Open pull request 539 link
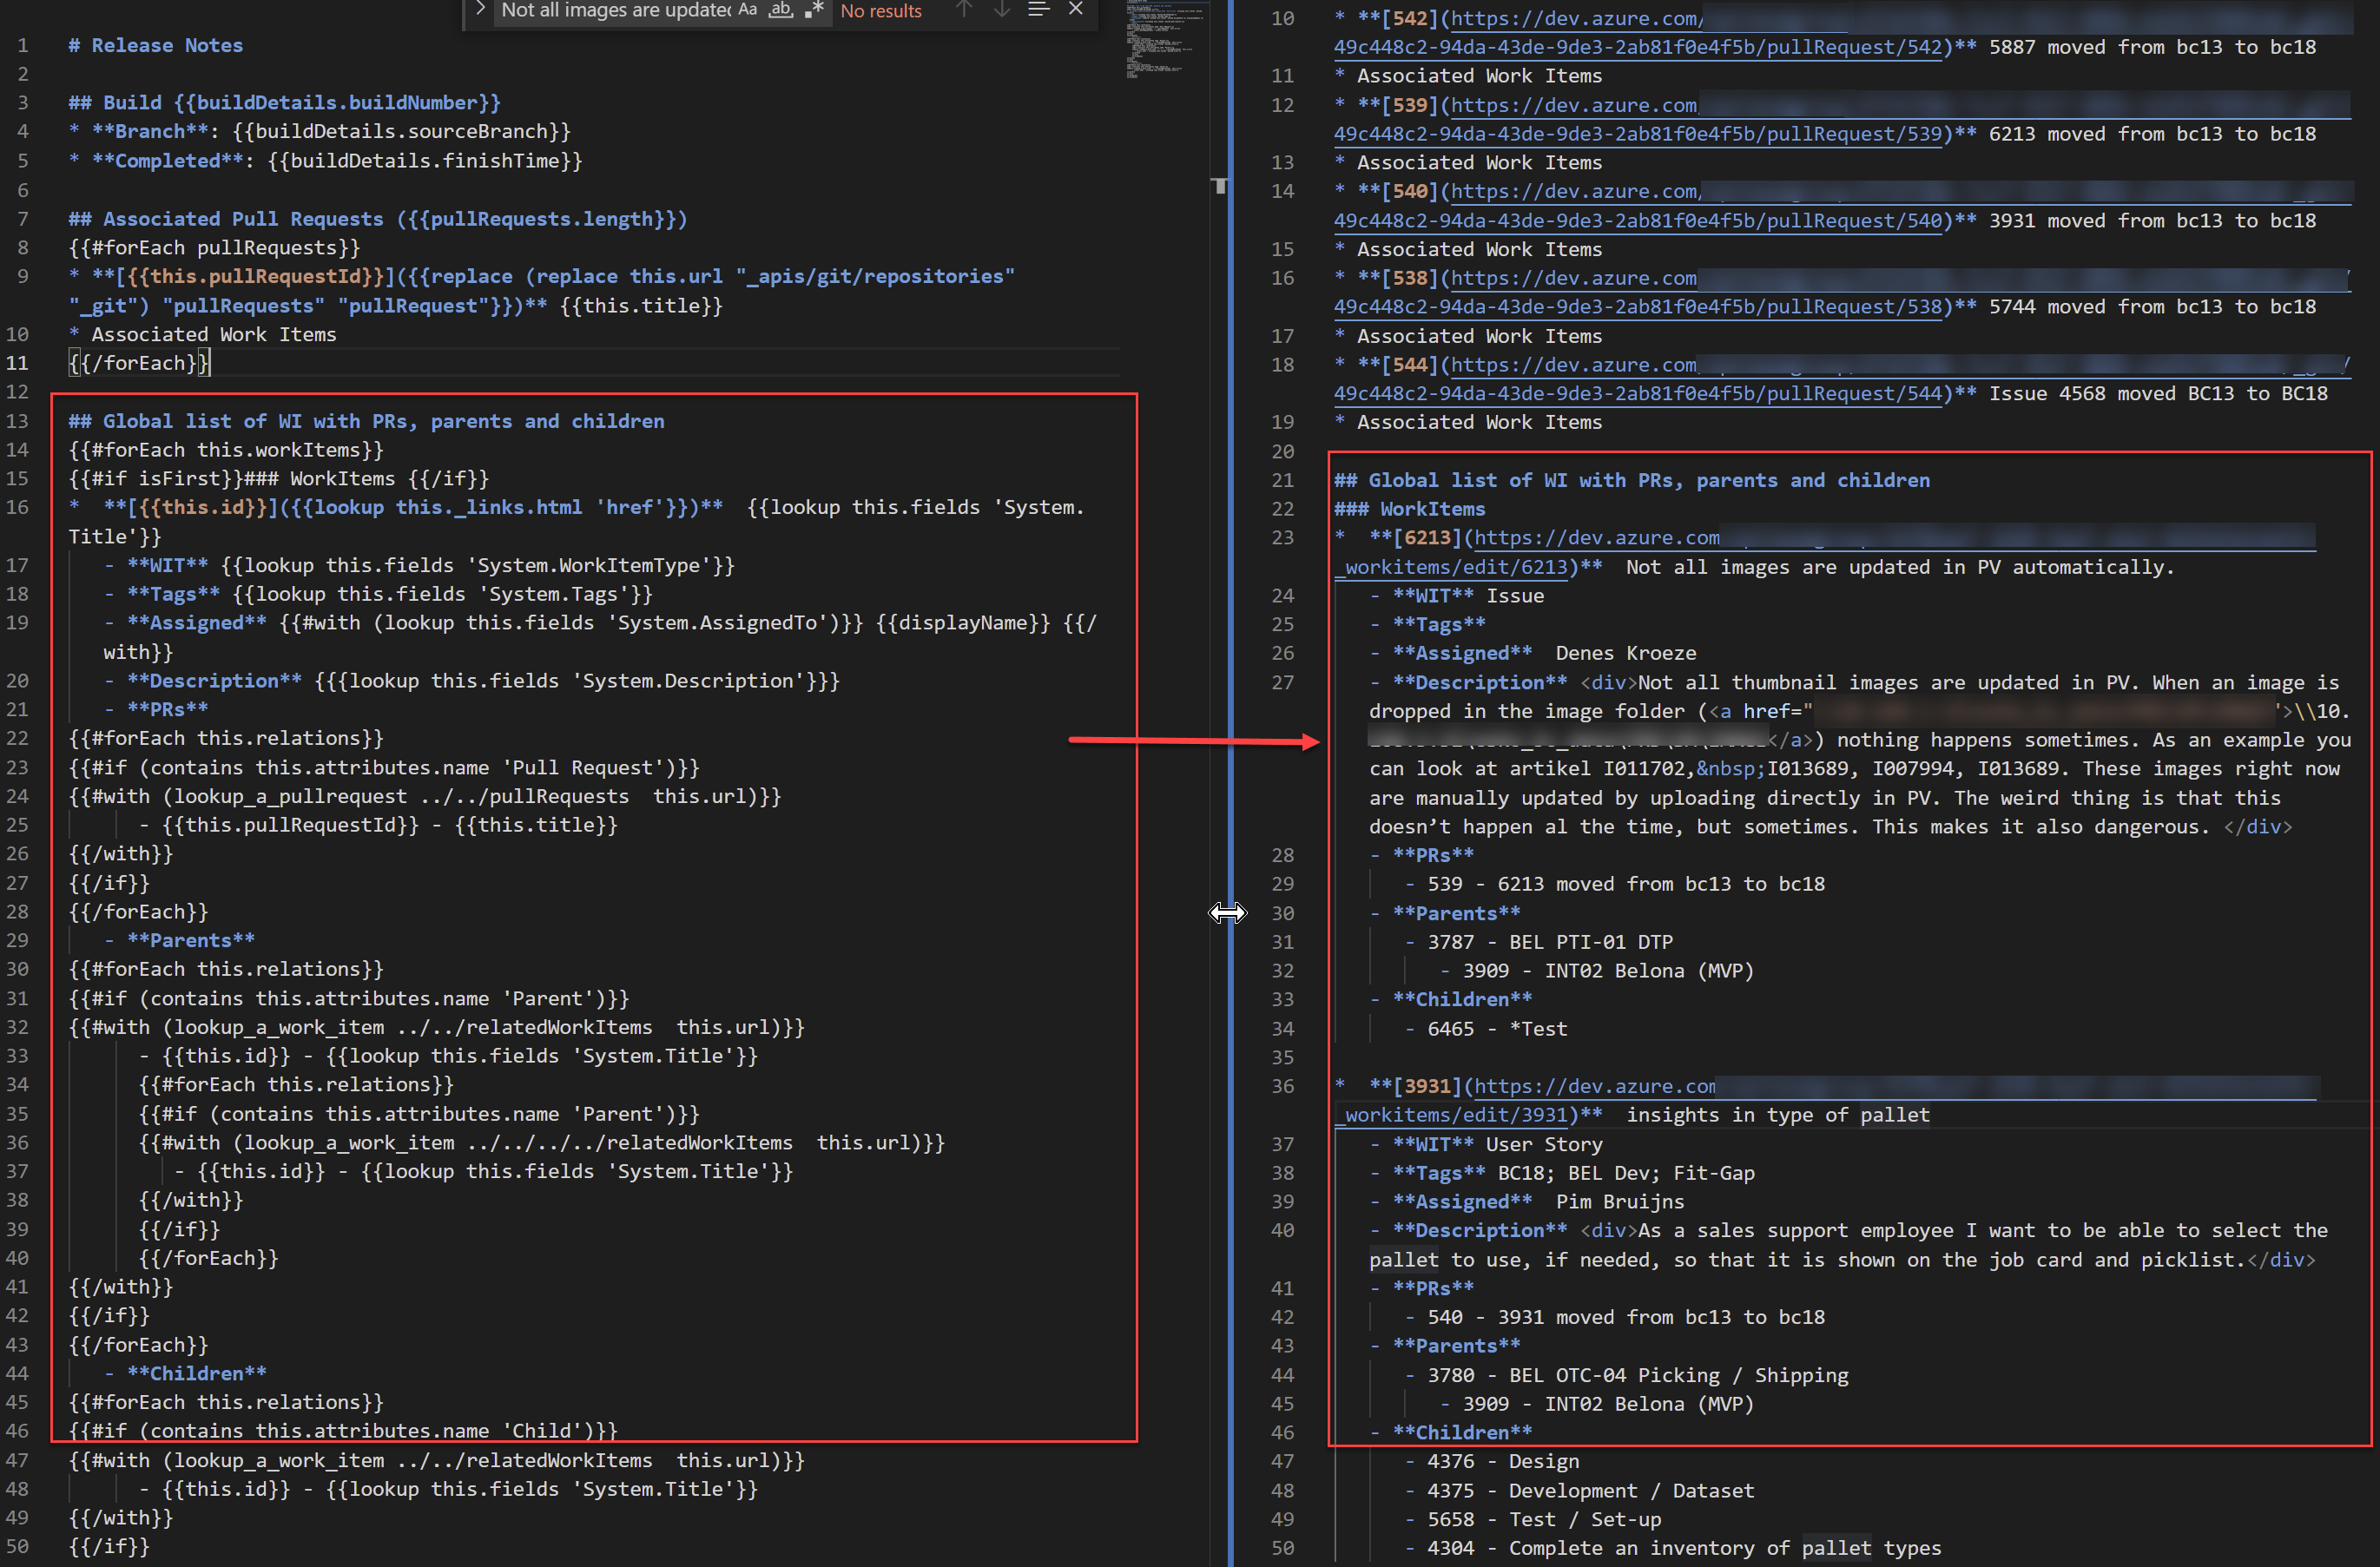2380x1567 pixels. 1638,134
